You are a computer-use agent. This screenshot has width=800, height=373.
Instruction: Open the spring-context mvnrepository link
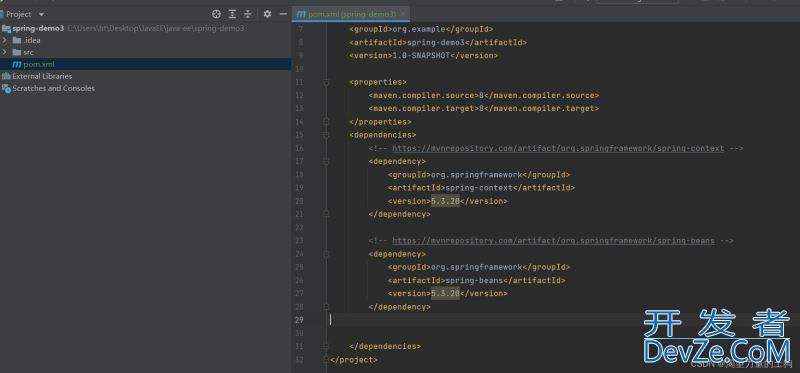tap(558, 148)
